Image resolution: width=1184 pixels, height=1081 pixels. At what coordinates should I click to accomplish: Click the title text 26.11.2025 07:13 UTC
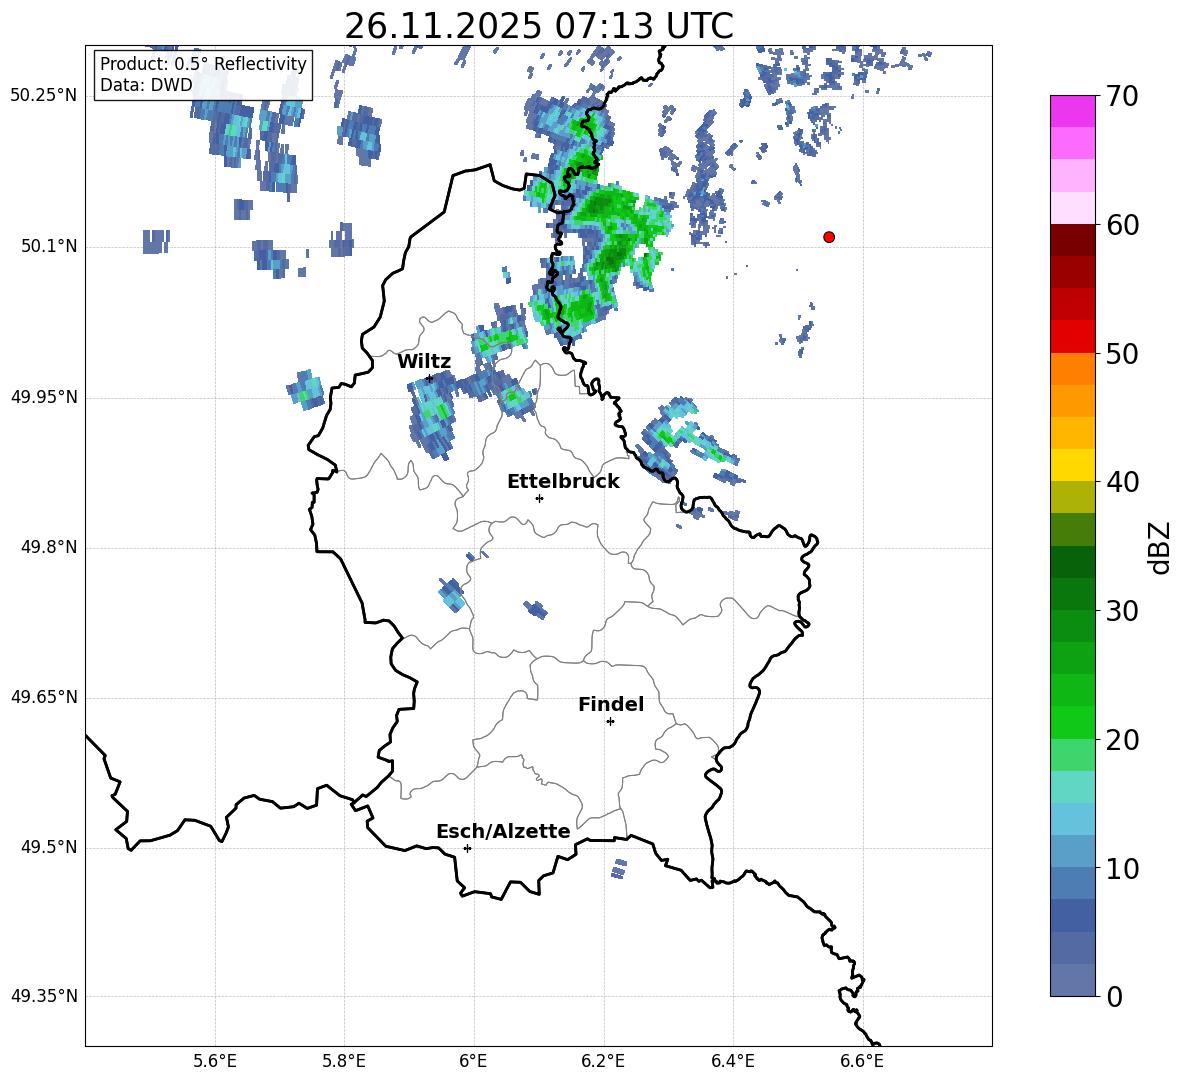coord(538,26)
